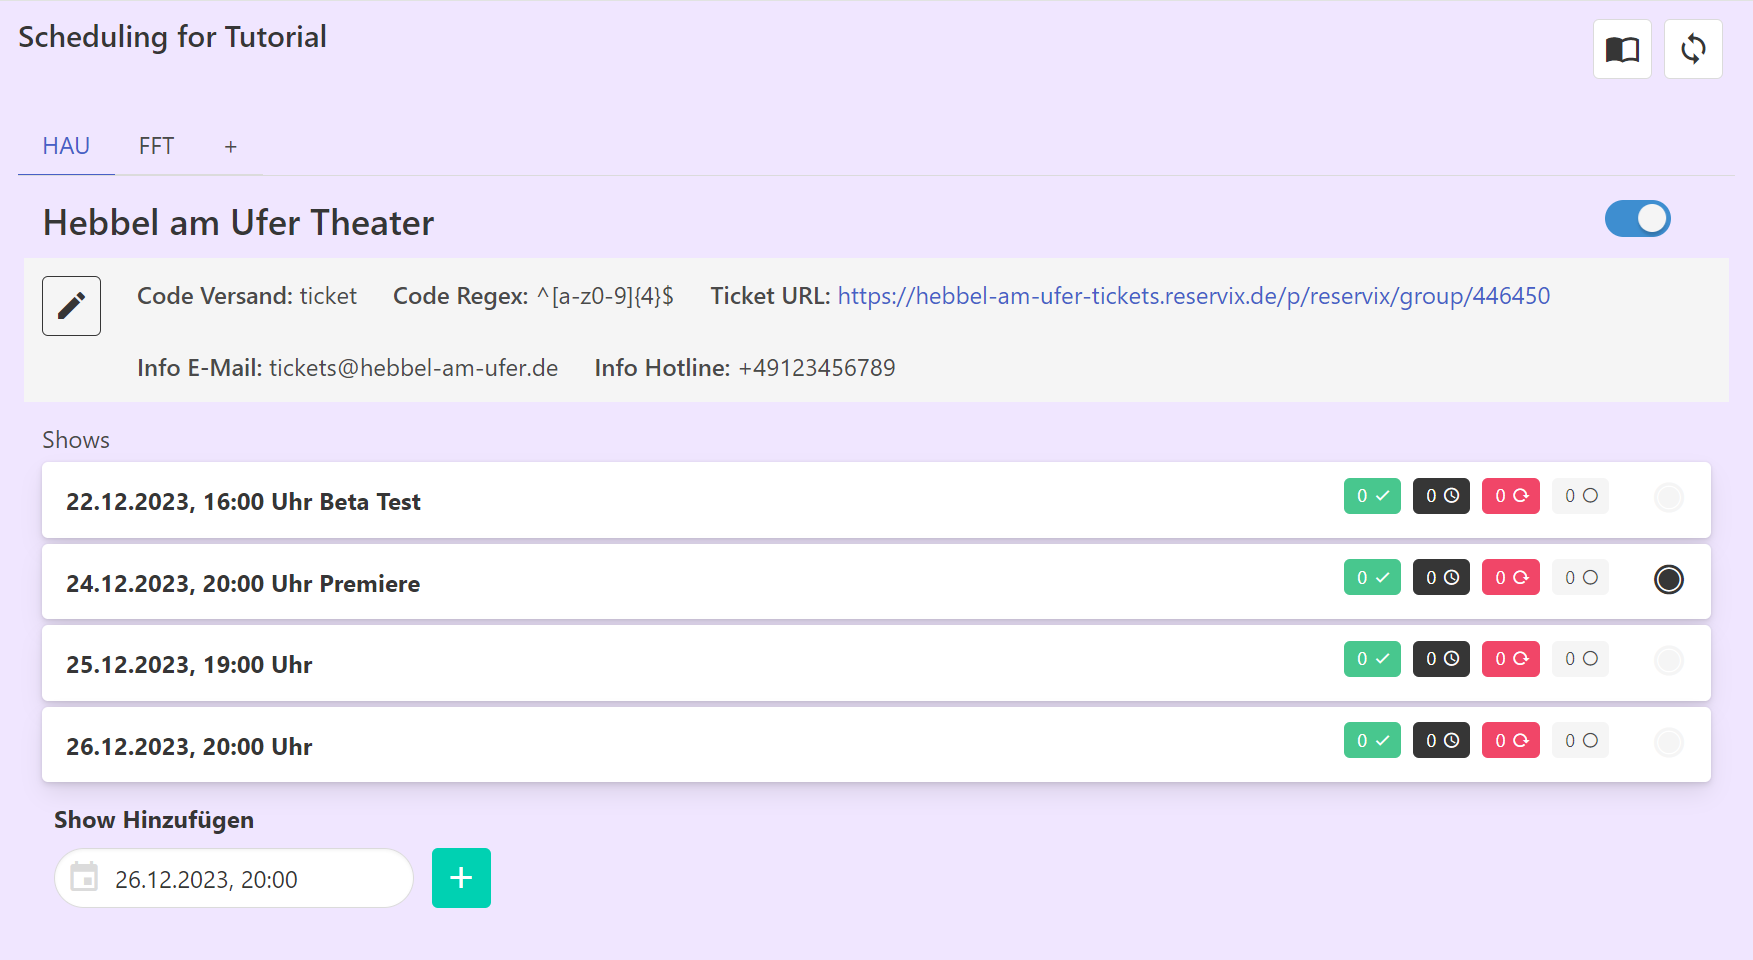The width and height of the screenshot is (1753, 960).
Task: Add show with the teal plus button
Action: pos(461,878)
